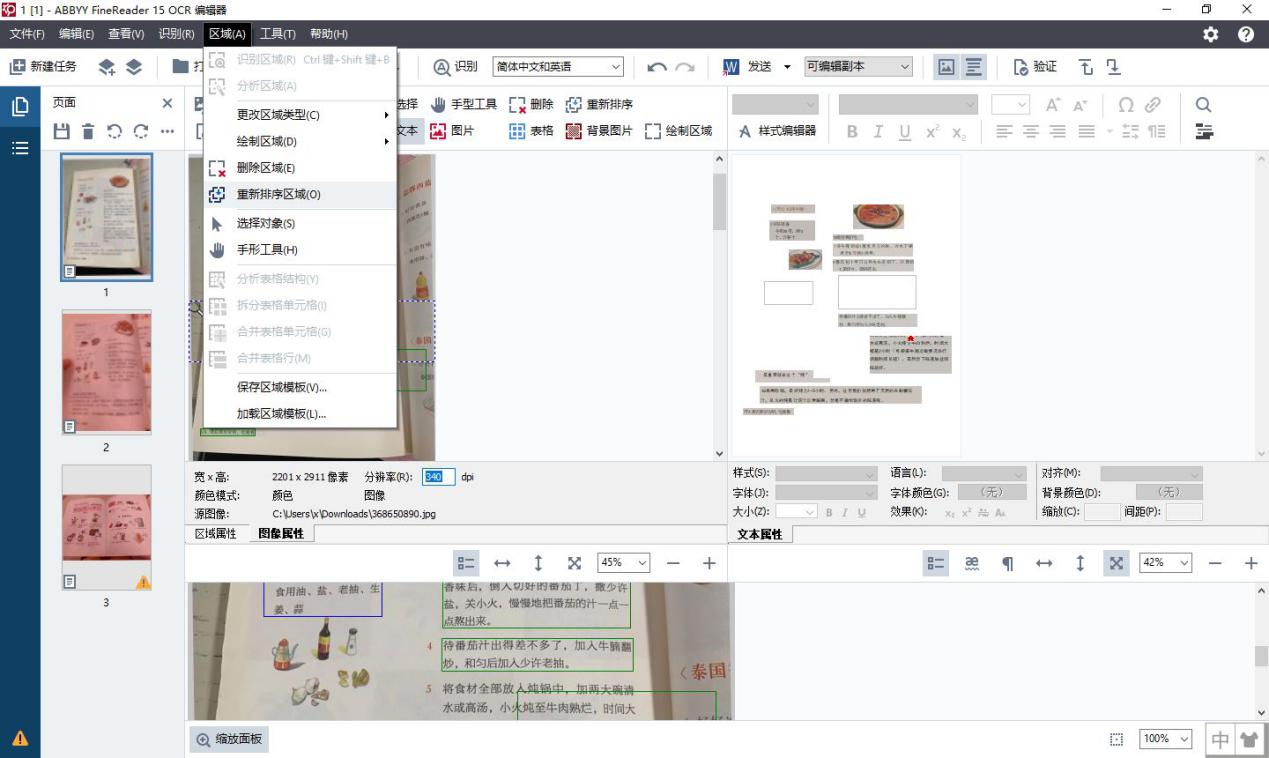
Task: Open the 语言(L) dropdown in text properties
Action: click(x=984, y=473)
